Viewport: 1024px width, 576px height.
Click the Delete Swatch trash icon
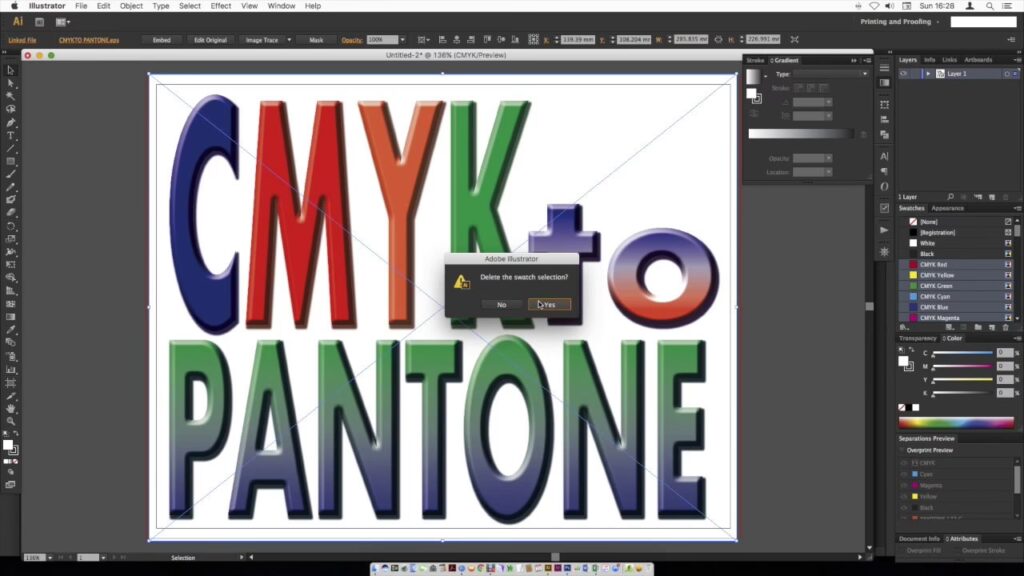1006,327
